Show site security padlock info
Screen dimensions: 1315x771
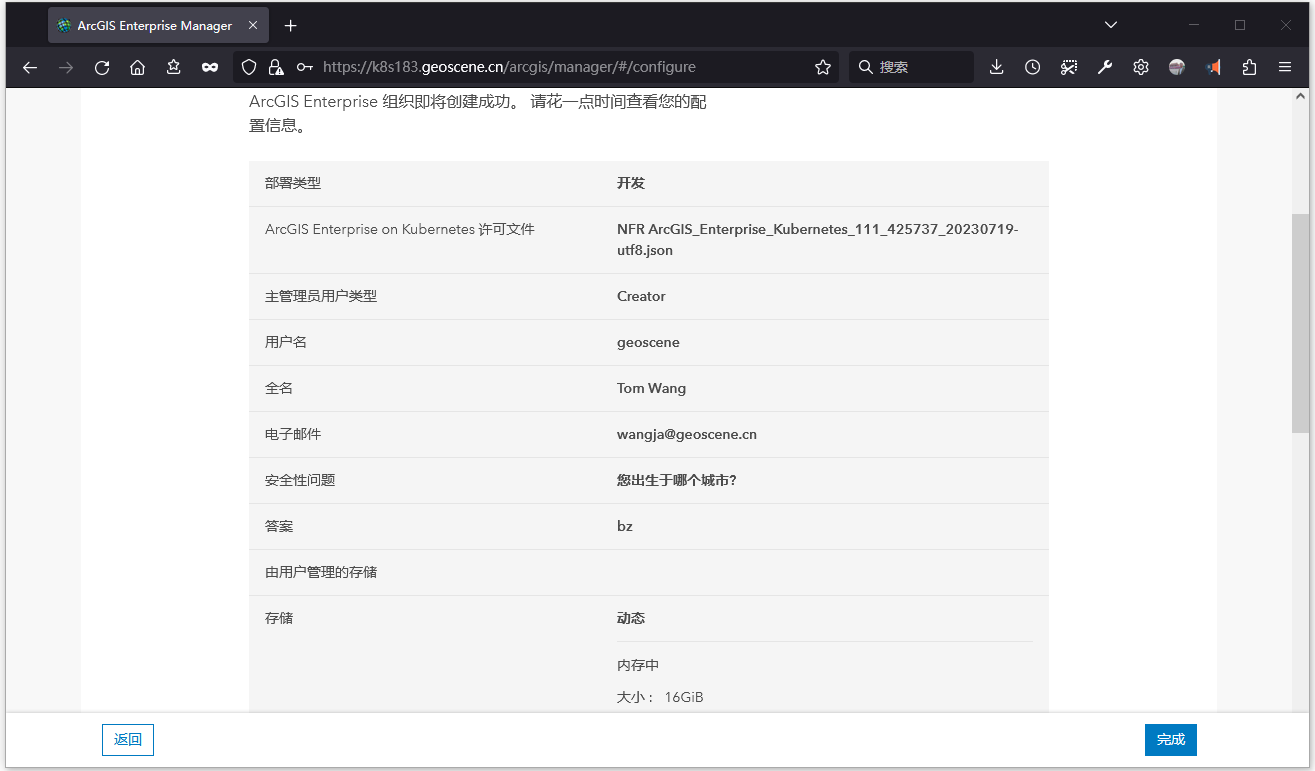276,67
